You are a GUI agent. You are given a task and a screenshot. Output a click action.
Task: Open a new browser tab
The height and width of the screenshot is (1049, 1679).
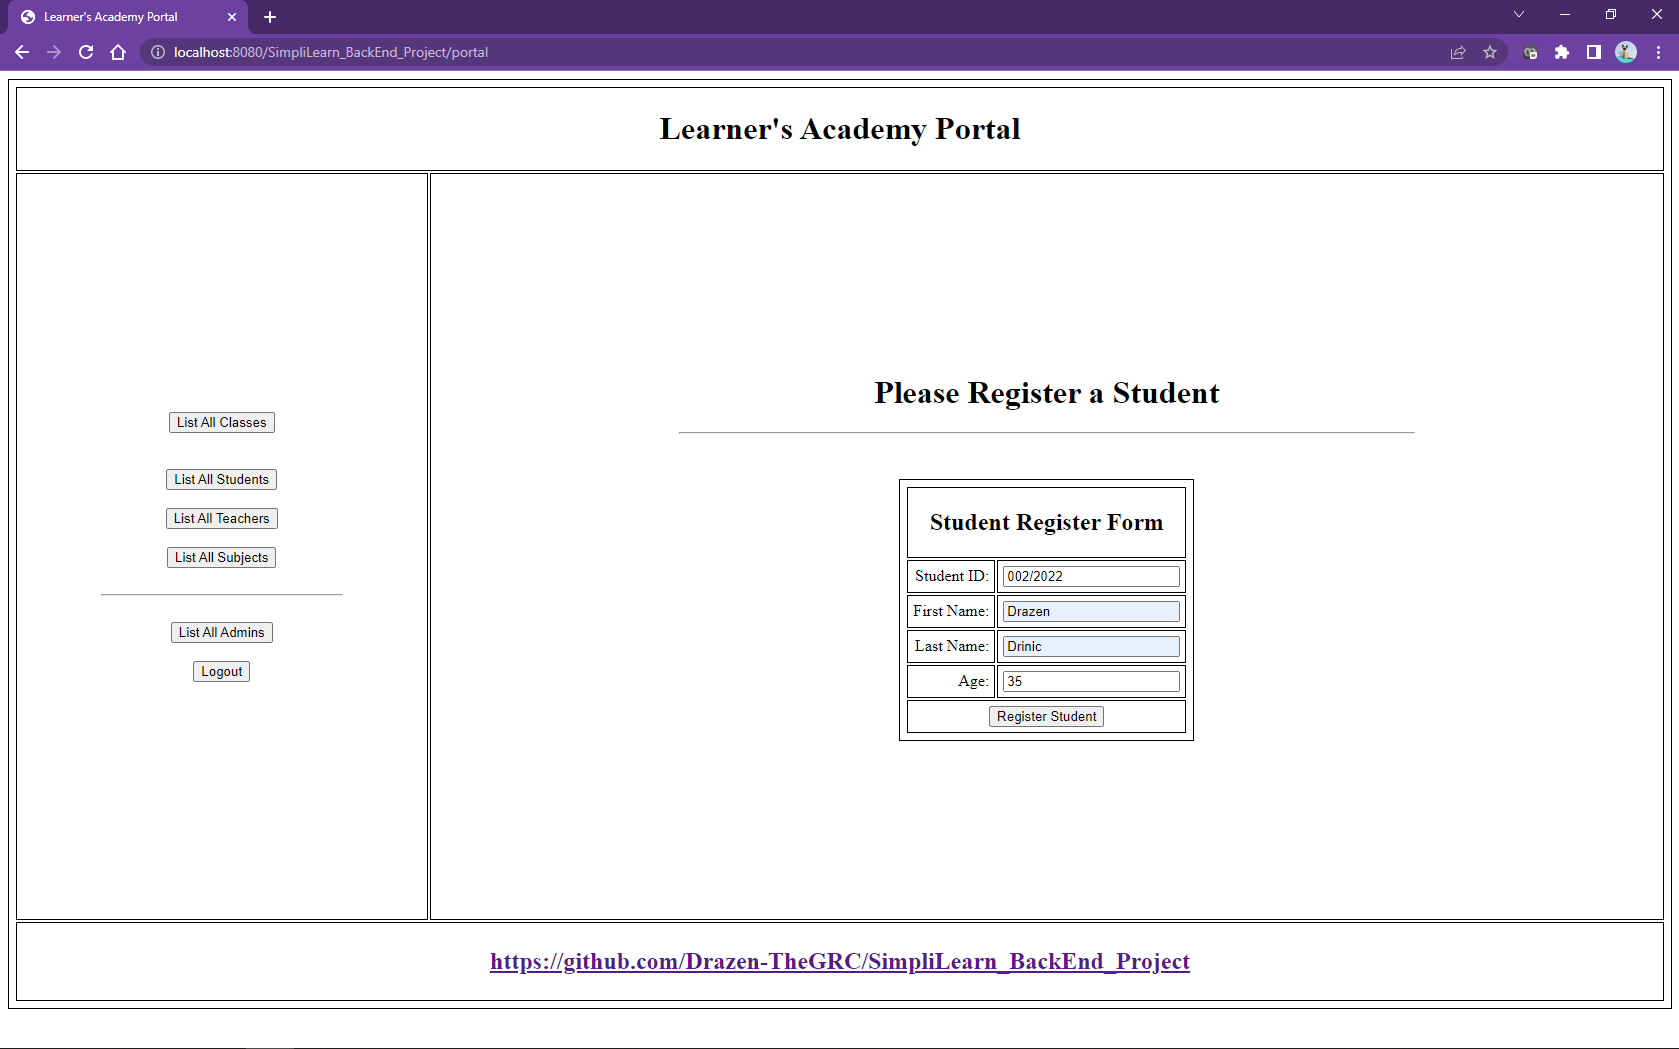[x=270, y=17]
